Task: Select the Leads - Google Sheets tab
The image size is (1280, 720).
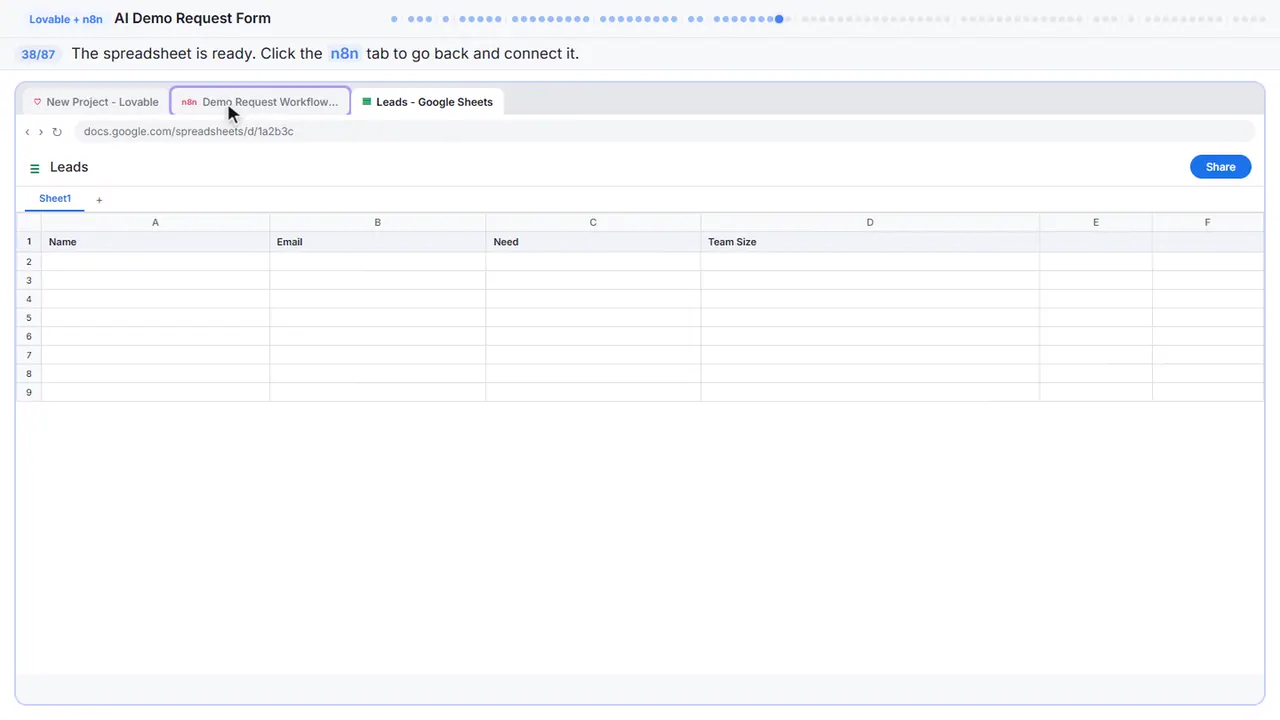Action: (427, 102)
